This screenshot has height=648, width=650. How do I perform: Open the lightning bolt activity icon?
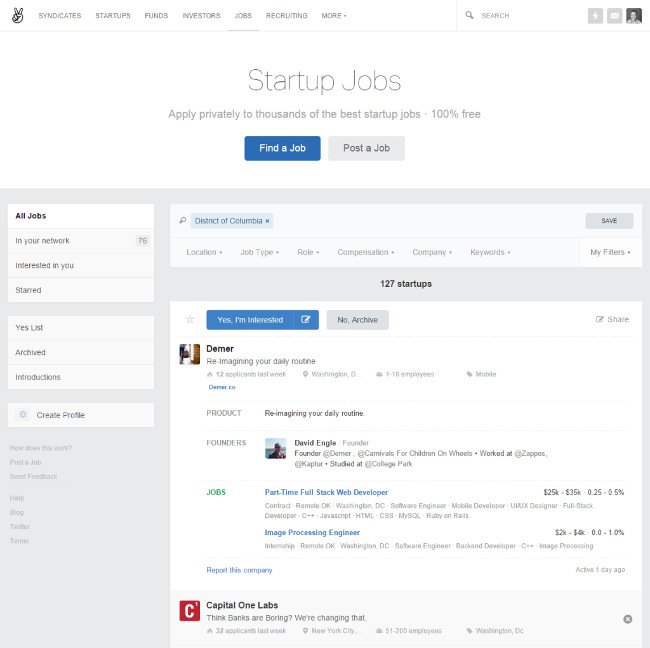pyautogui.click(x=595, y=16)
